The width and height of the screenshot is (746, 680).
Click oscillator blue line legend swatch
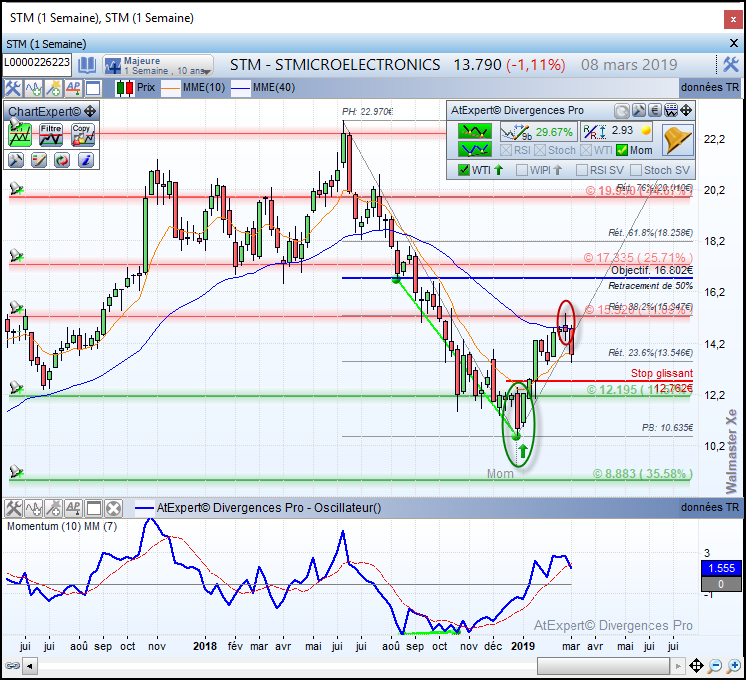[x=144, y=508]
